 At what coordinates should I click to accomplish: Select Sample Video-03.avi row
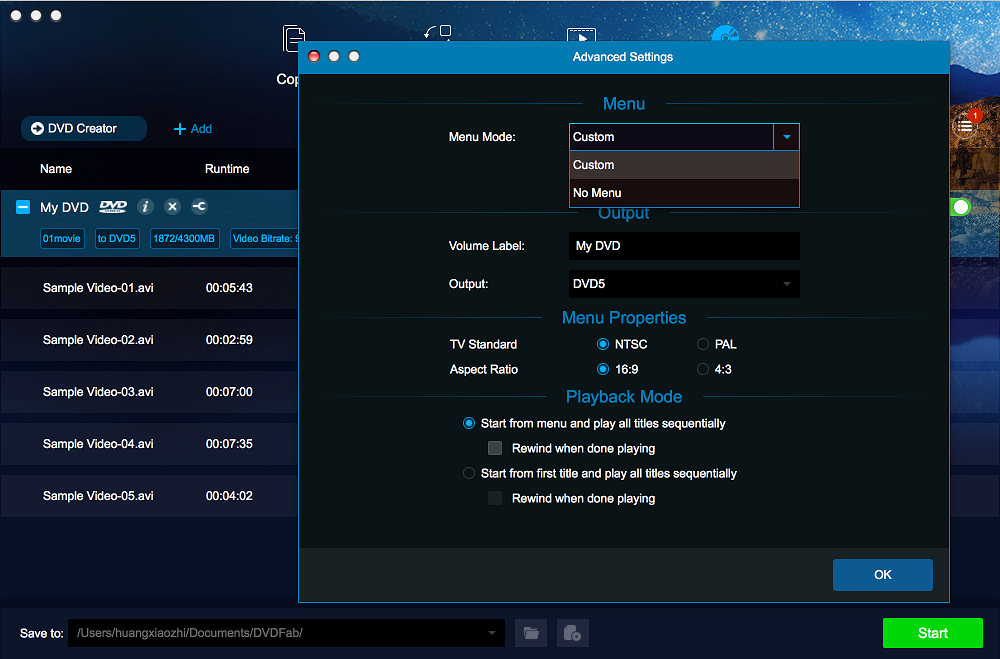coord(149,392)
